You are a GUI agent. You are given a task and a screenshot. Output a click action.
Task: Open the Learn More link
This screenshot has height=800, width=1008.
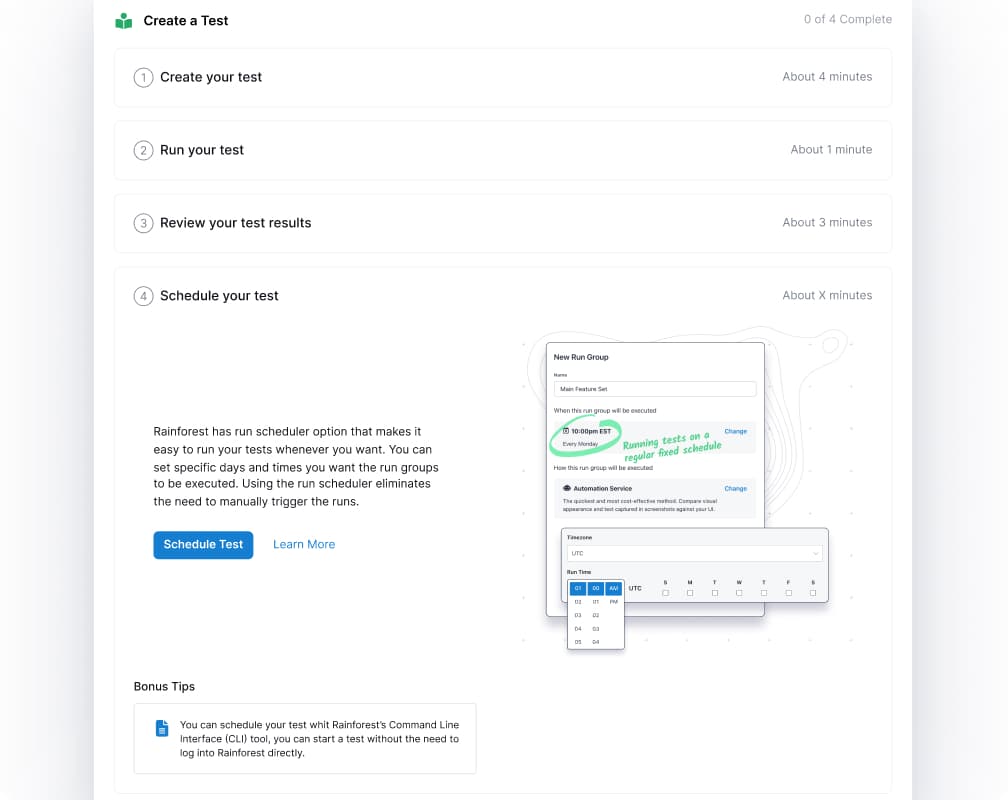click(x=304, y=545)
